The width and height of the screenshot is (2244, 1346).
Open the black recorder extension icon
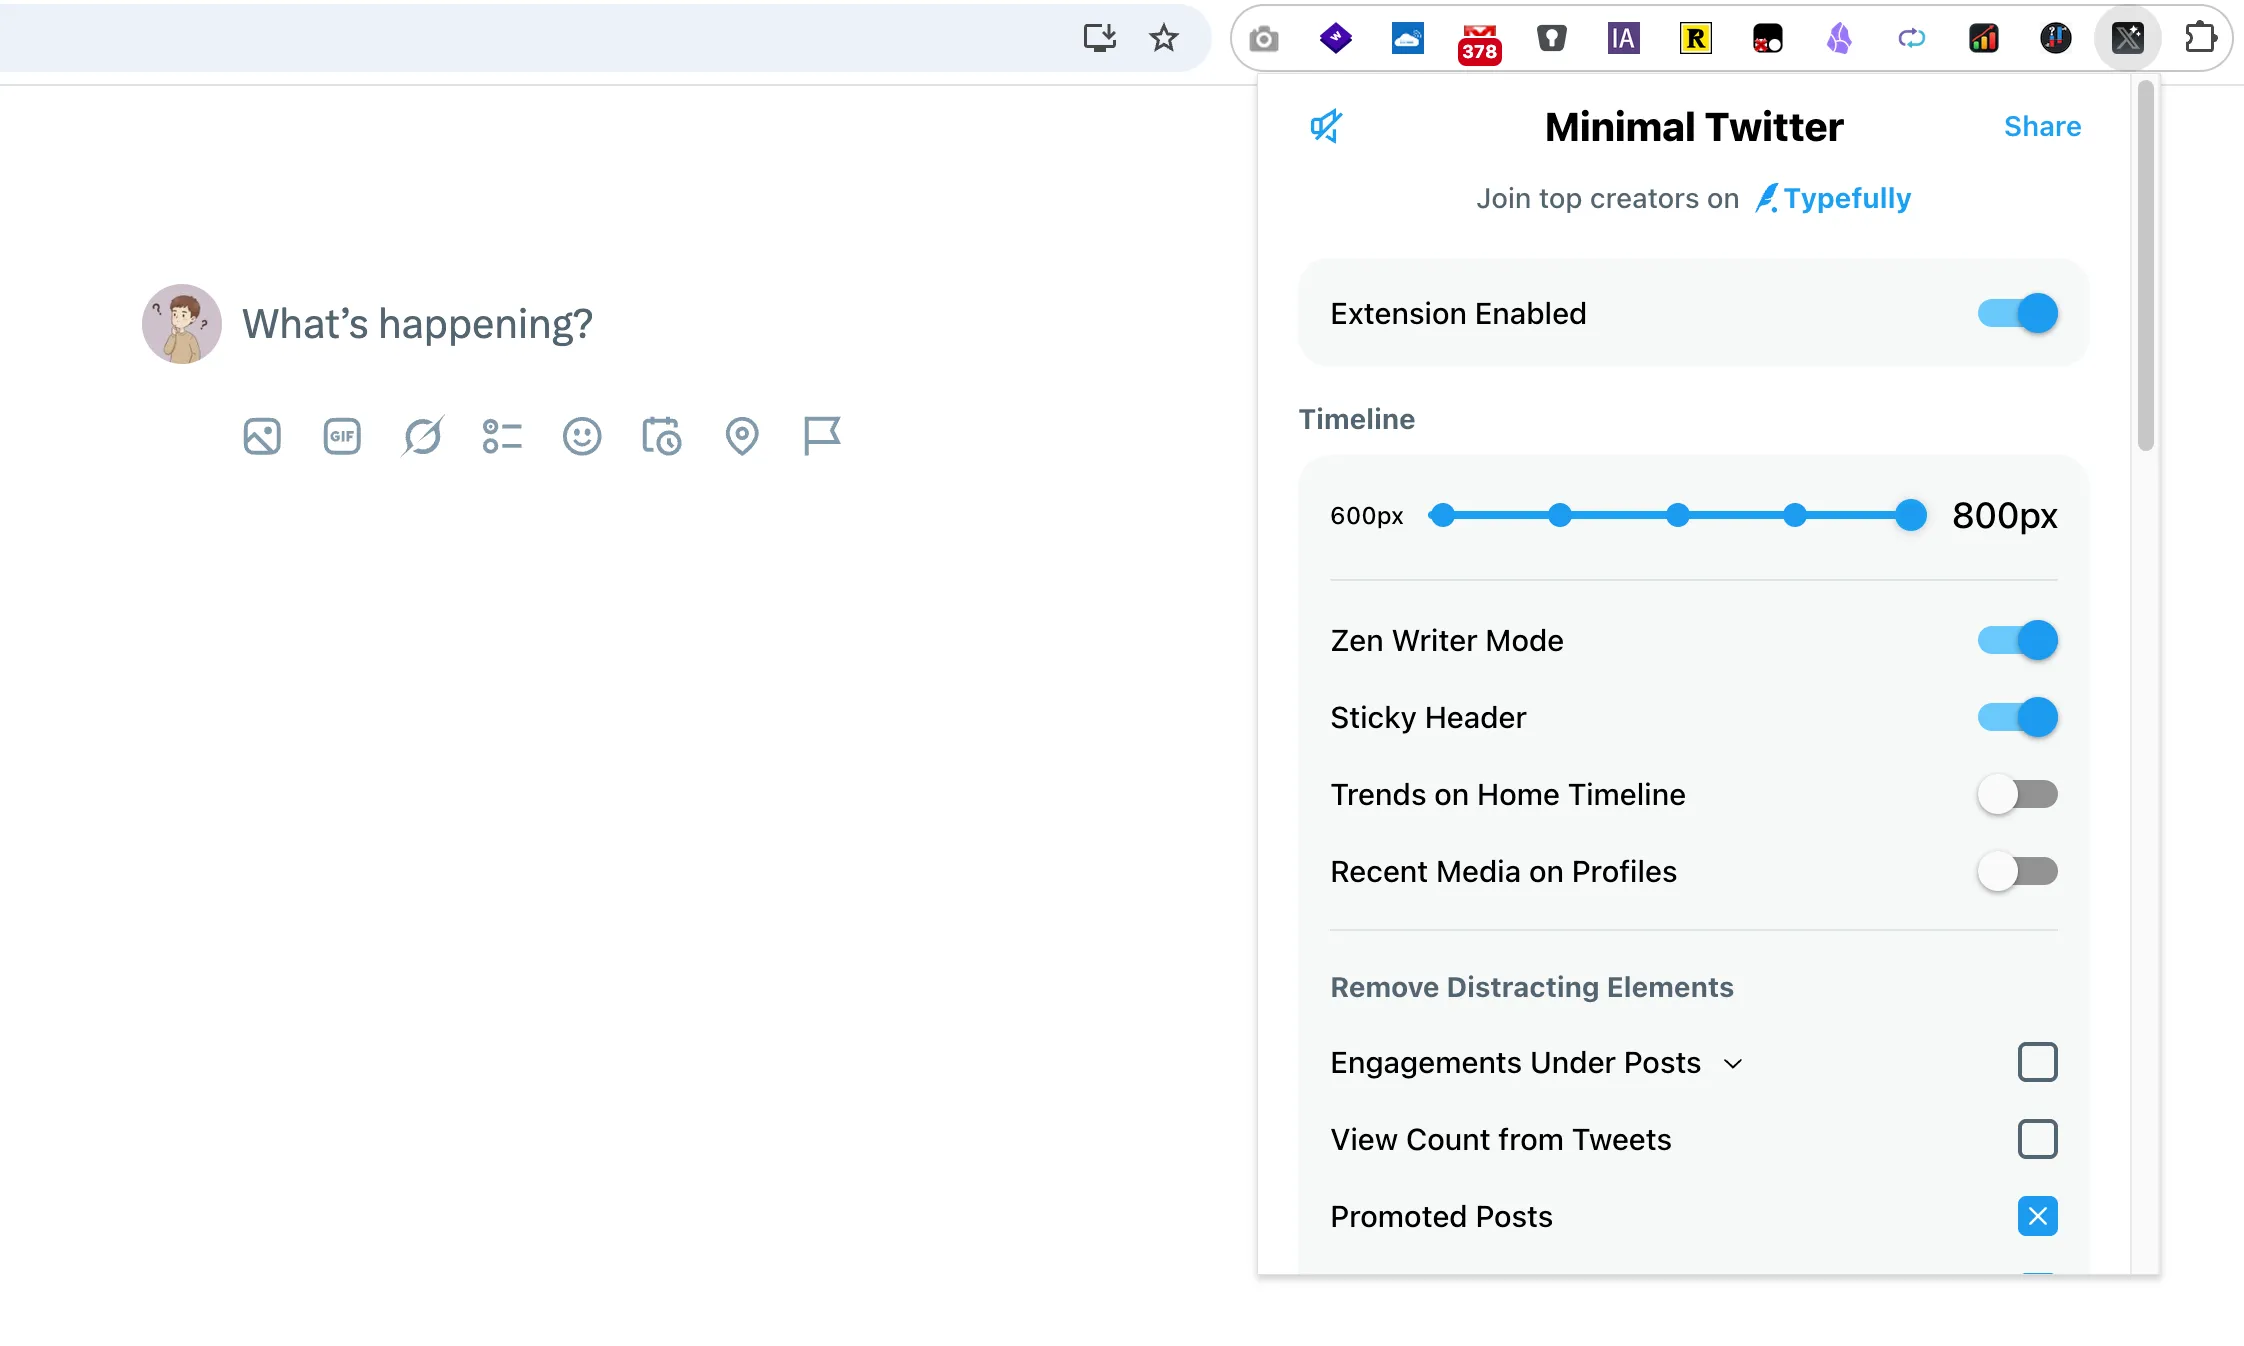point(1768,39)
